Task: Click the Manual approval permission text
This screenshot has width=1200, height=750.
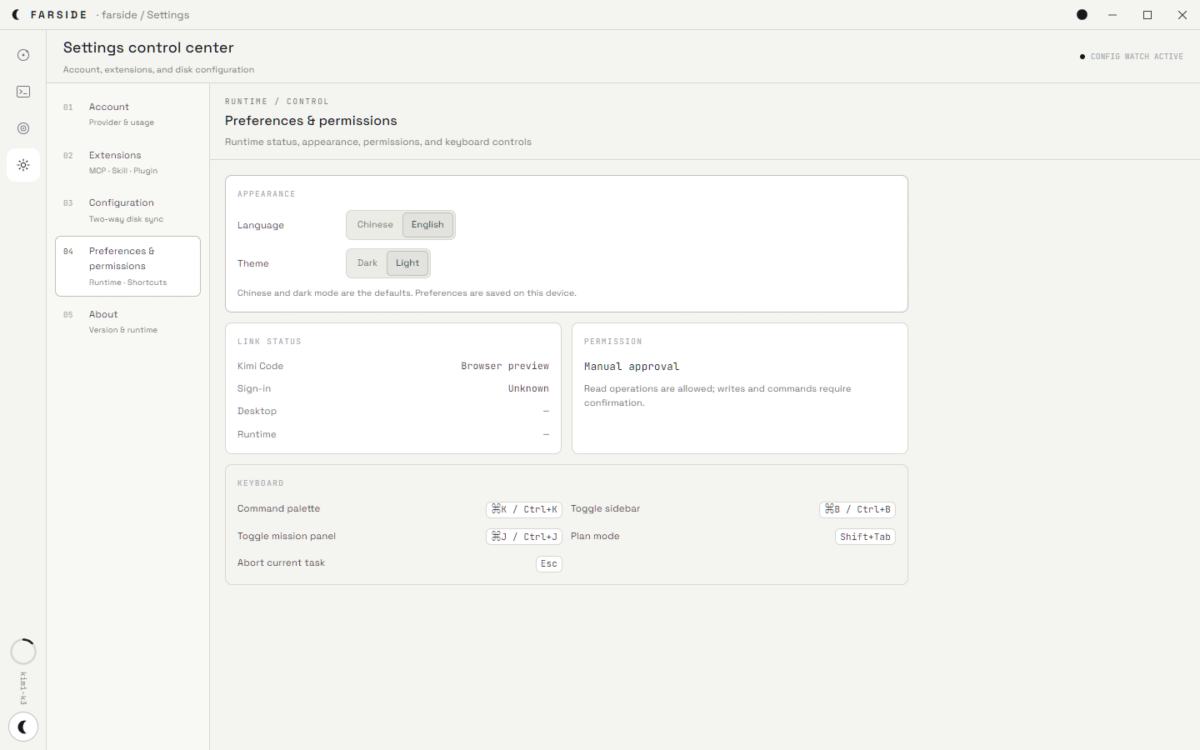Action: [631, 366]
